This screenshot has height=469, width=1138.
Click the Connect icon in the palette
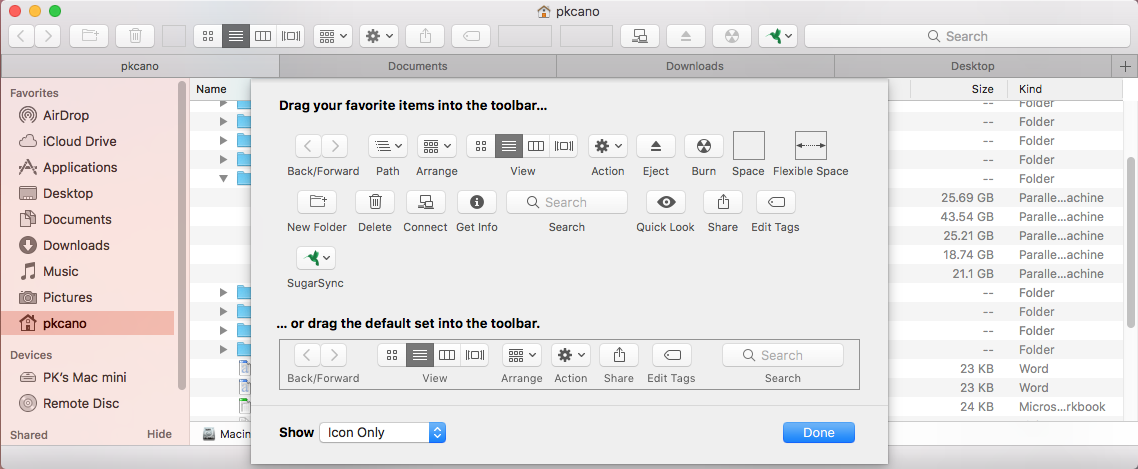coord(425,202)
